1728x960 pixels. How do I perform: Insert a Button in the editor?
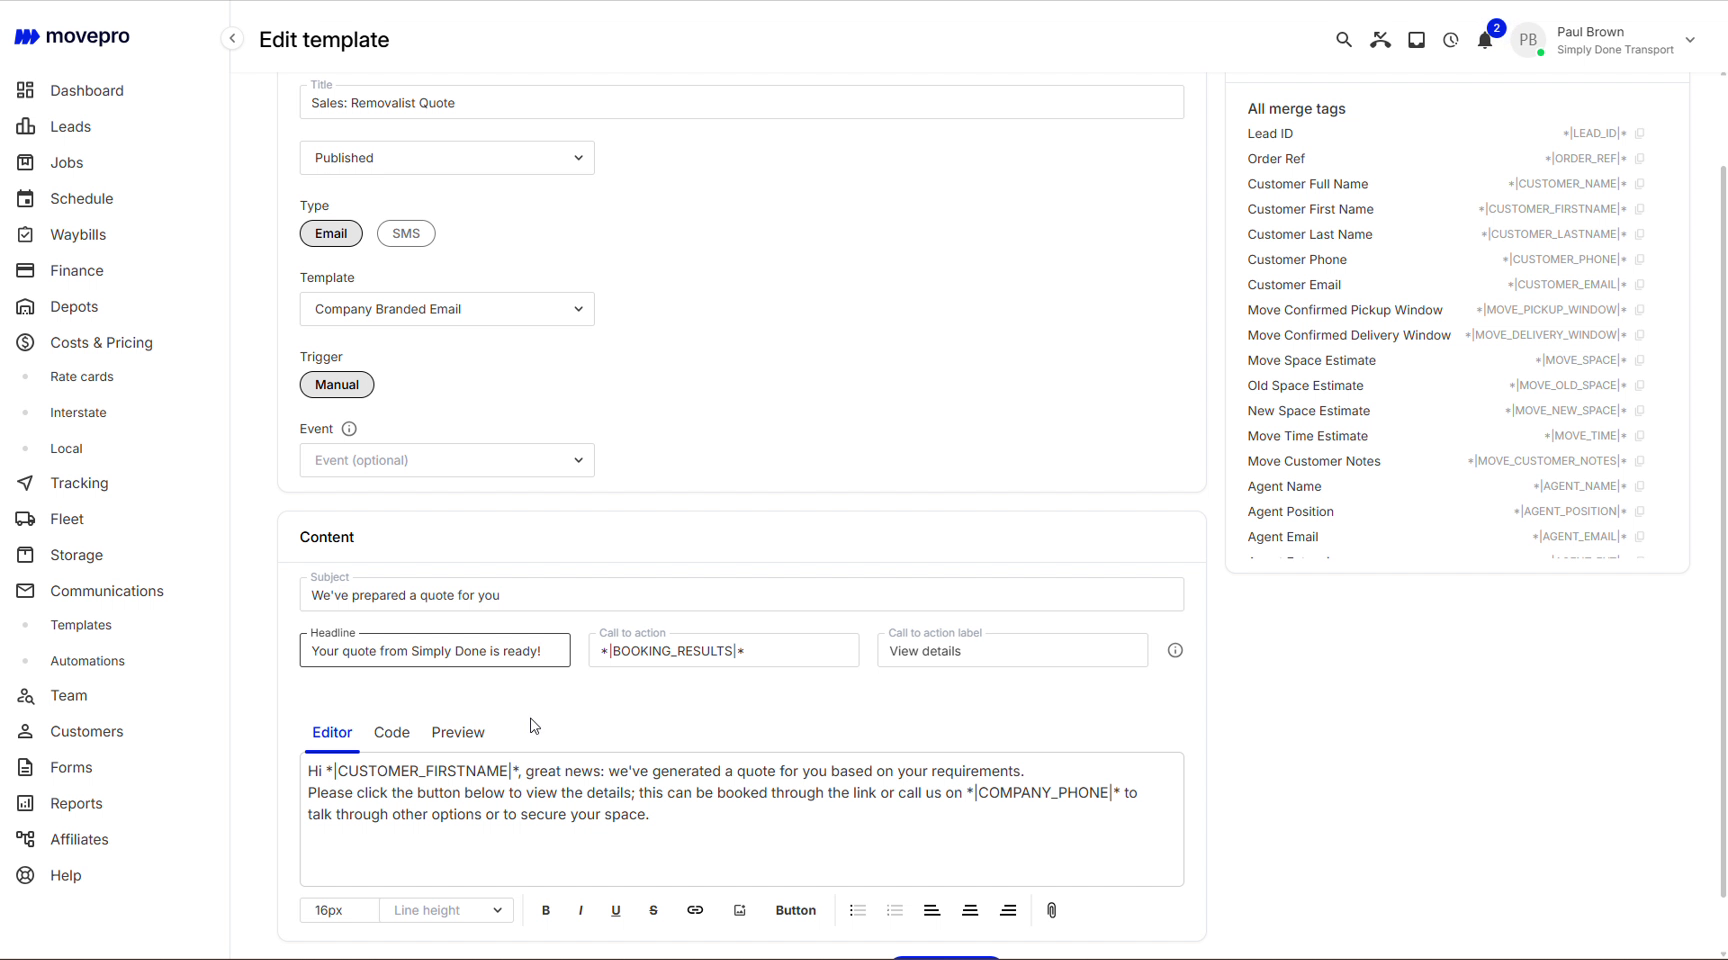point(796,910)
